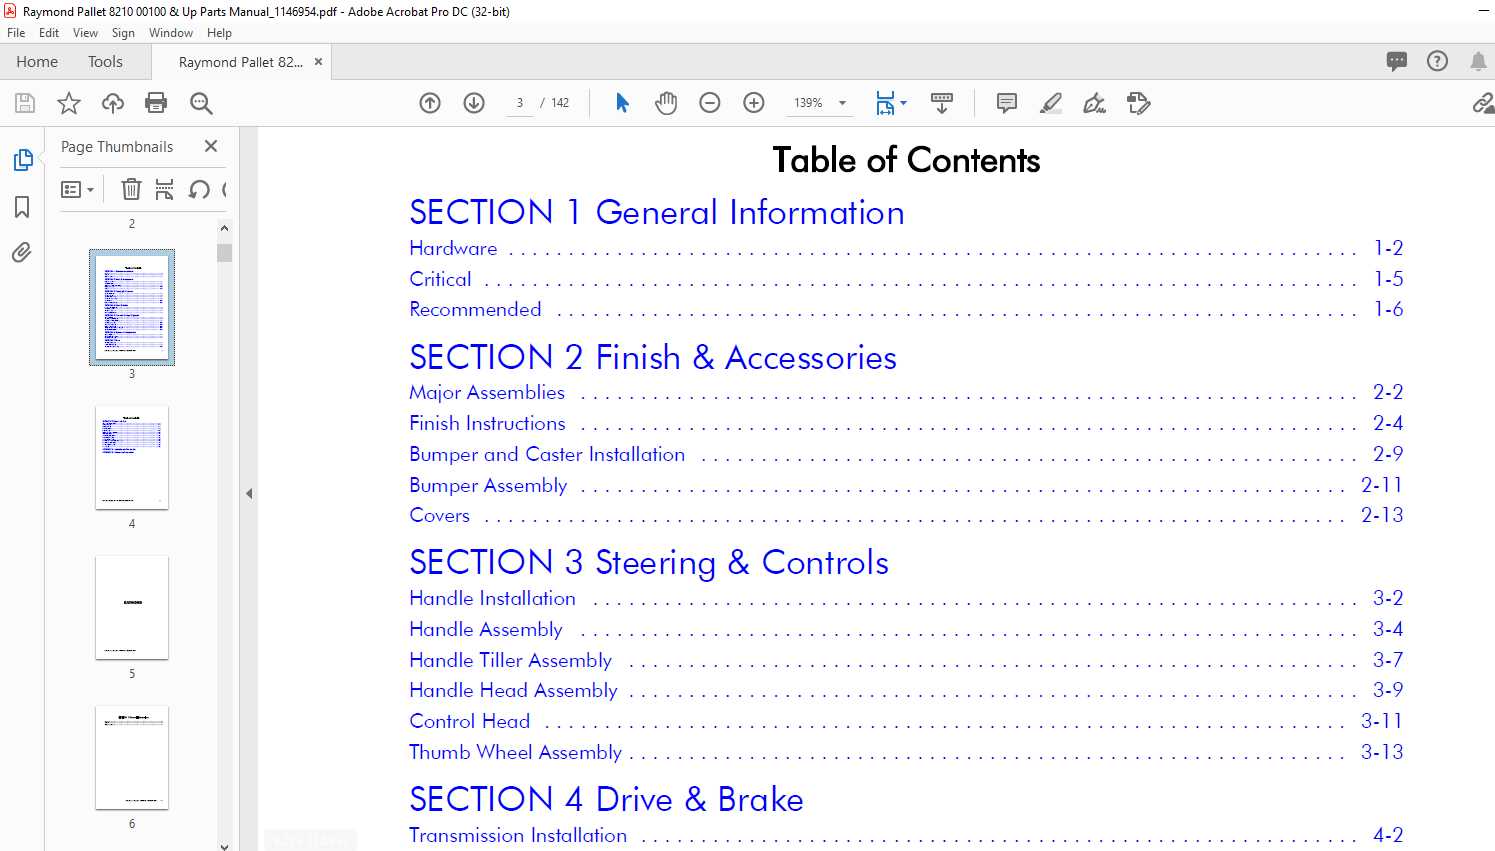Open the Hardware contents link

[453, 248]
